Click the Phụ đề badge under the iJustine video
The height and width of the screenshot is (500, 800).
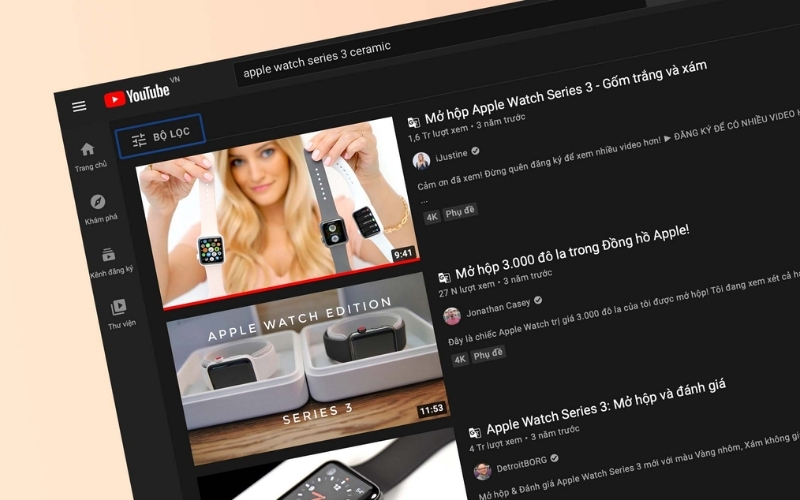(x=460, y=212)
